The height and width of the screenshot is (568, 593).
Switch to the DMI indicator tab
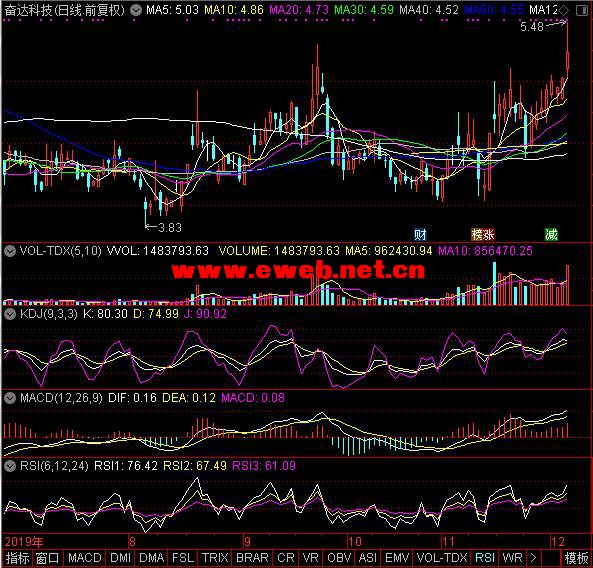pyautogui.click(x=121, y=558)
